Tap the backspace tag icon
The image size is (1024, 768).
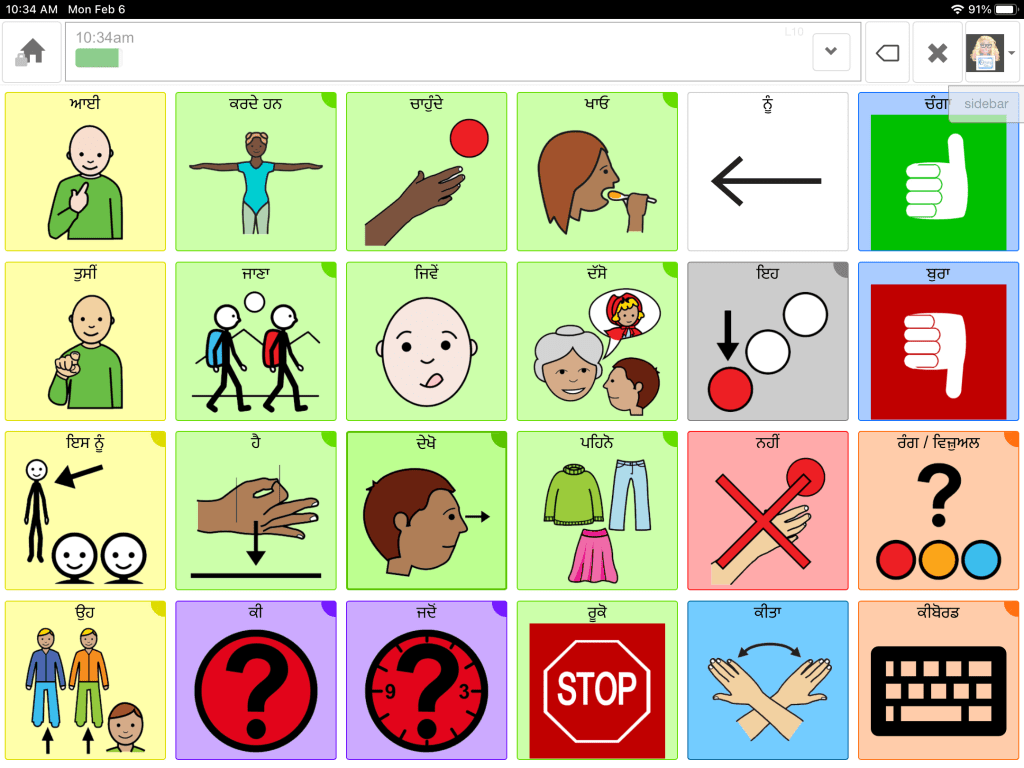click(887, 52)
